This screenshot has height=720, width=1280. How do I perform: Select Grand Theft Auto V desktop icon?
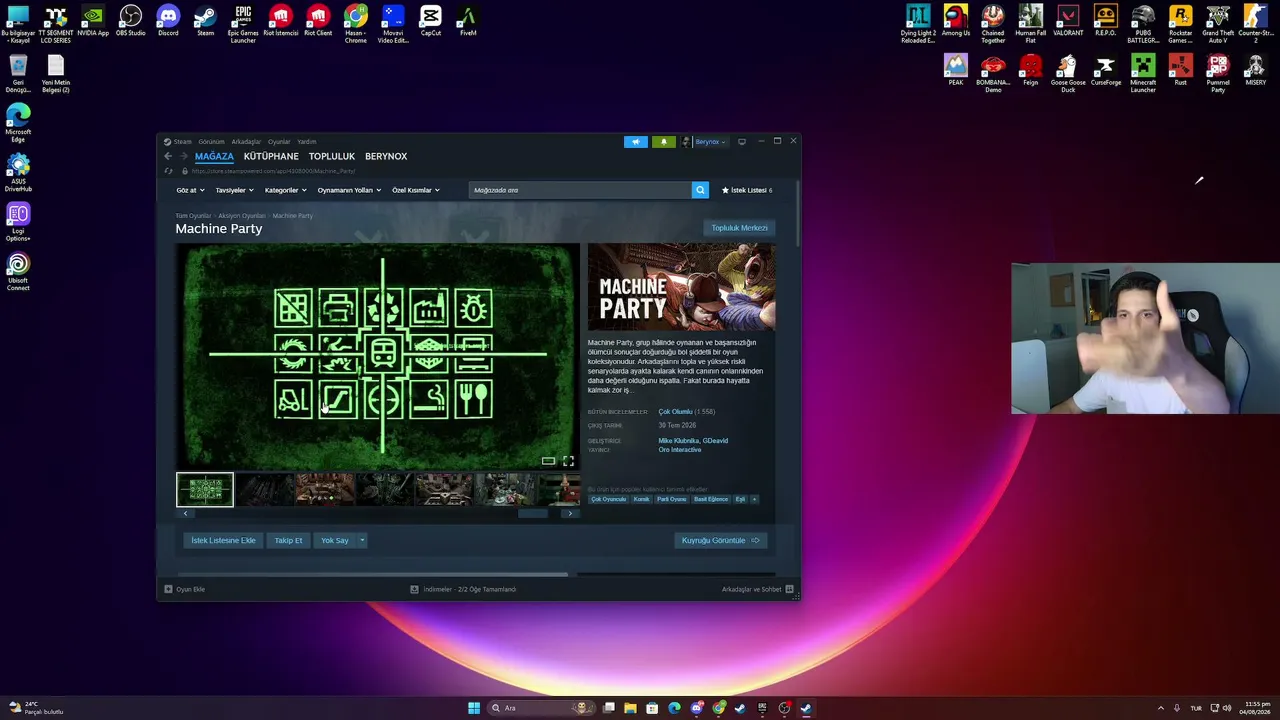click(1218, 24)
